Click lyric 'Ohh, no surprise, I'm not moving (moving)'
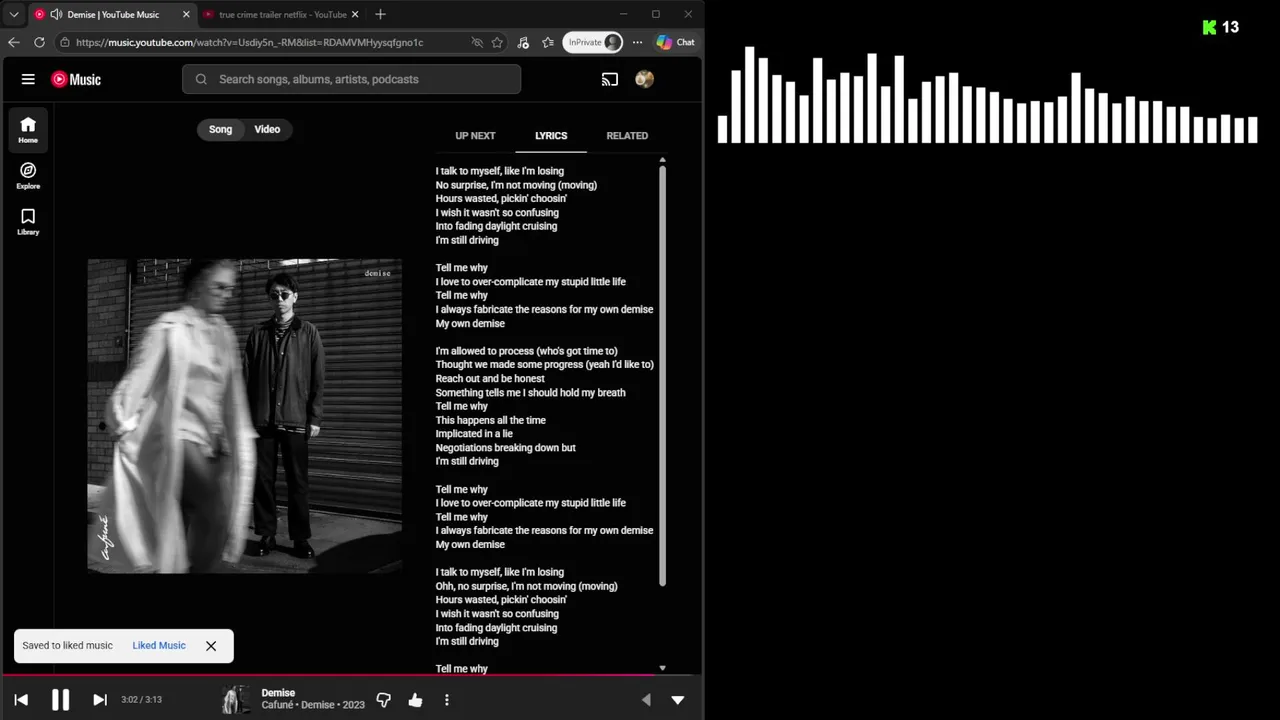1280x720 pixels. click(526, 586)
